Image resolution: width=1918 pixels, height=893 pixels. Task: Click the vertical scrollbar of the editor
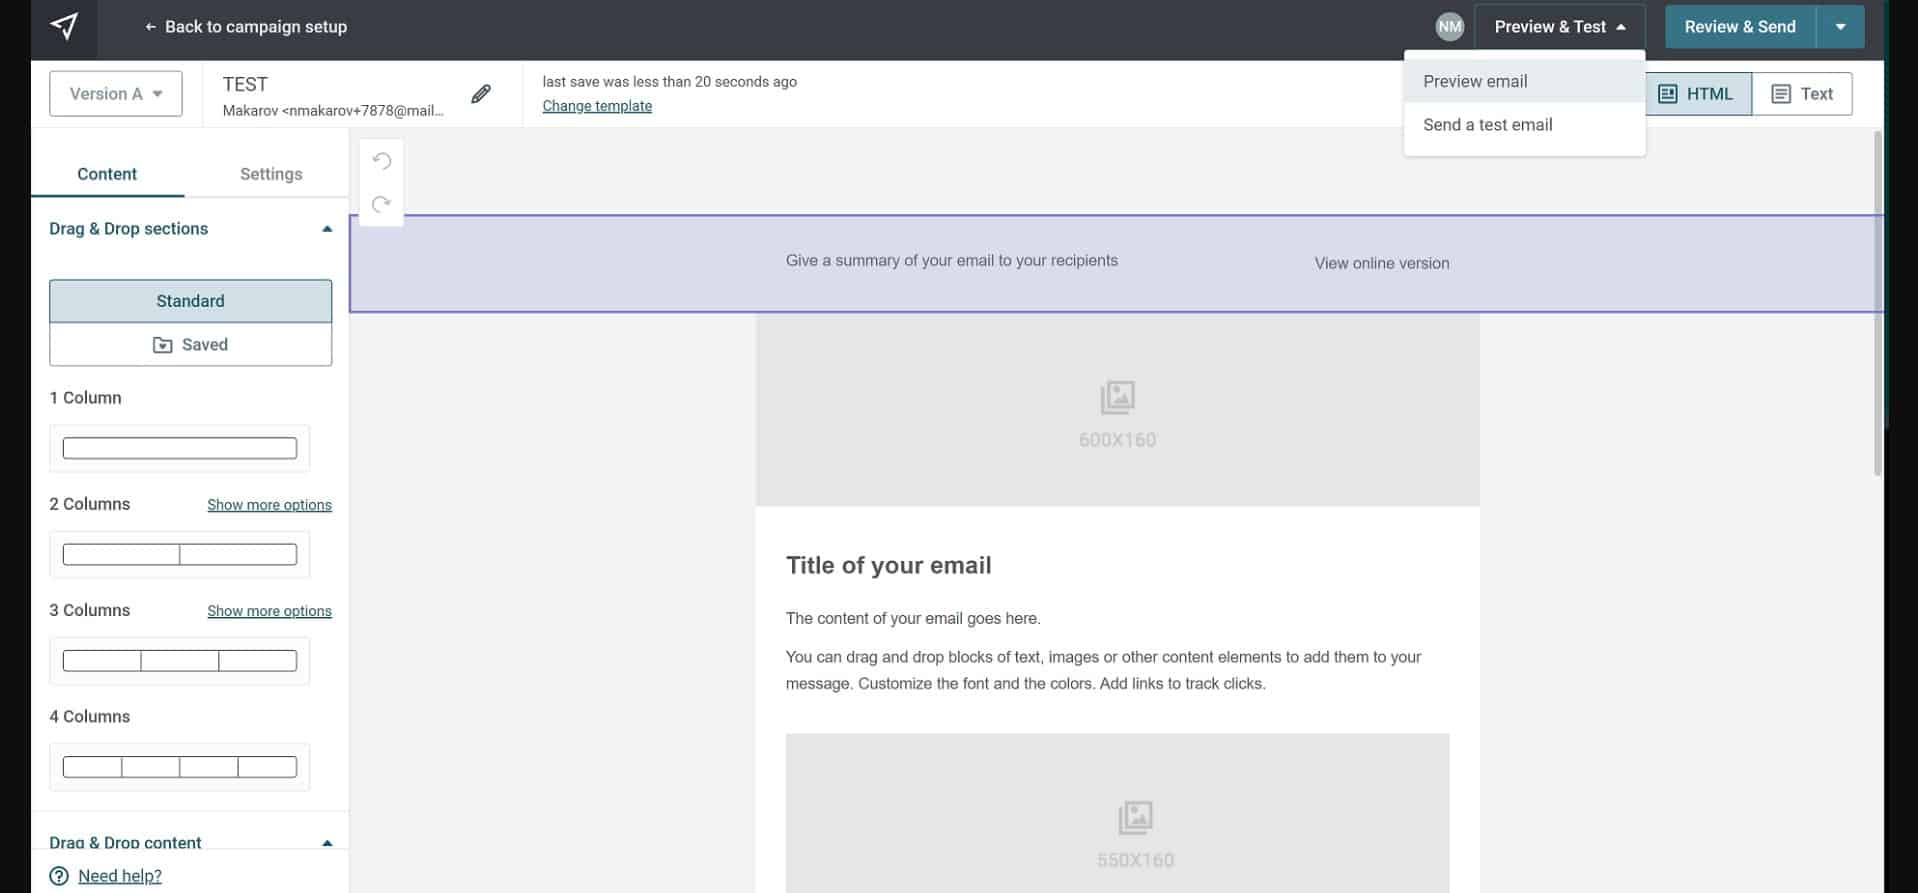1877,303
